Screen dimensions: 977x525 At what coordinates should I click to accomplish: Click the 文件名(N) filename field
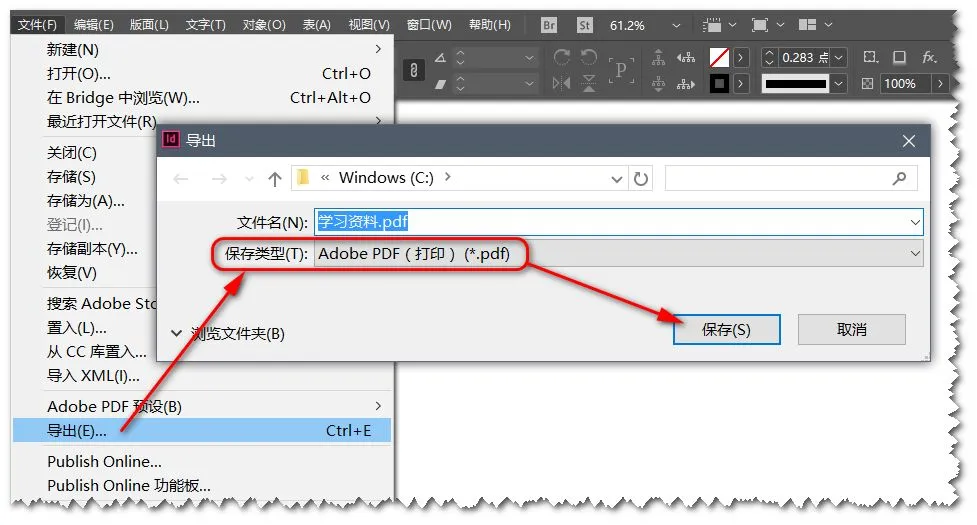tap(619, 222)
